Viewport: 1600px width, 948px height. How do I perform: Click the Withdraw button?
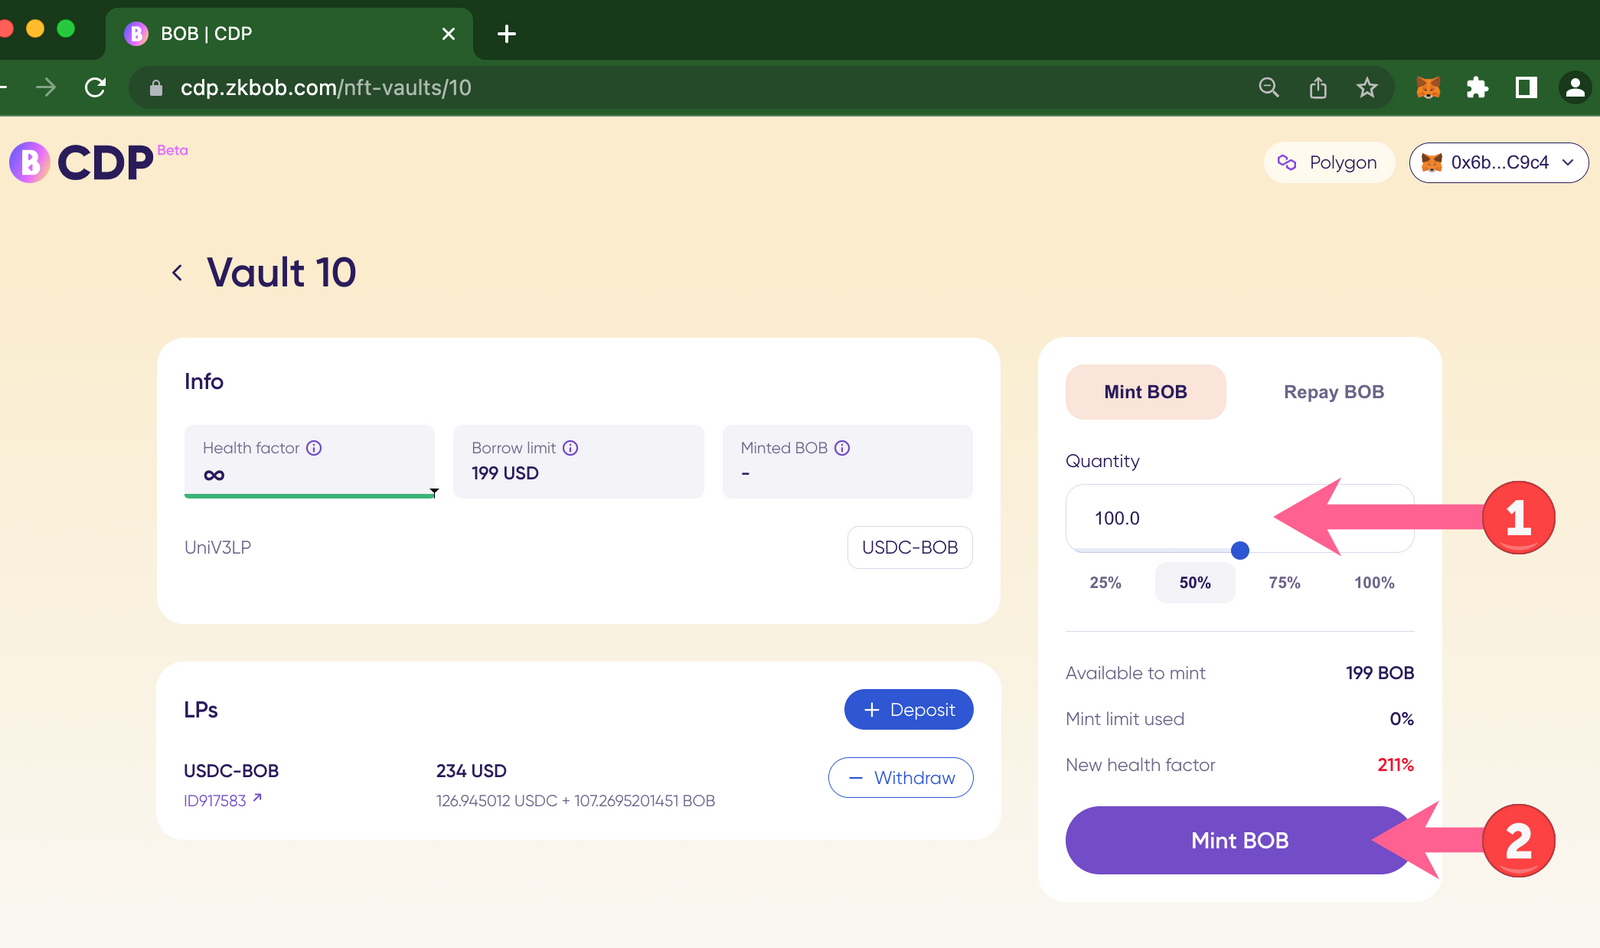(x=901, y=778)
